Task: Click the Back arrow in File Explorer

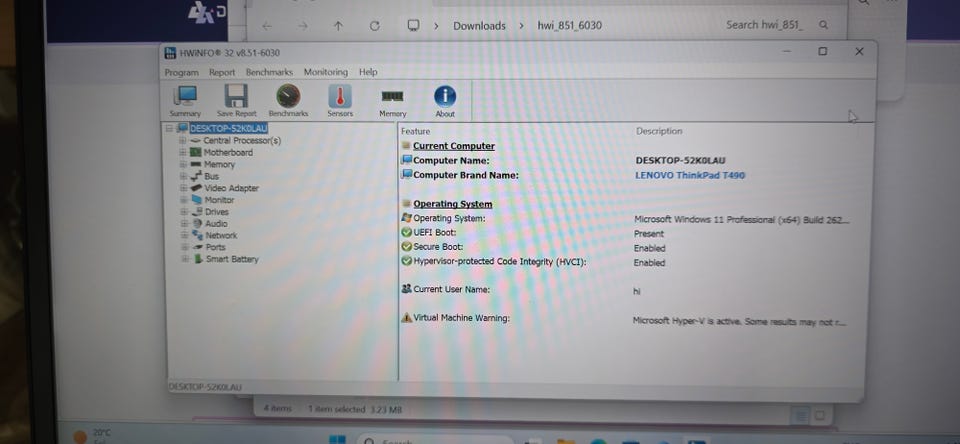Action: pyautogui.click(x=266, y=26)
